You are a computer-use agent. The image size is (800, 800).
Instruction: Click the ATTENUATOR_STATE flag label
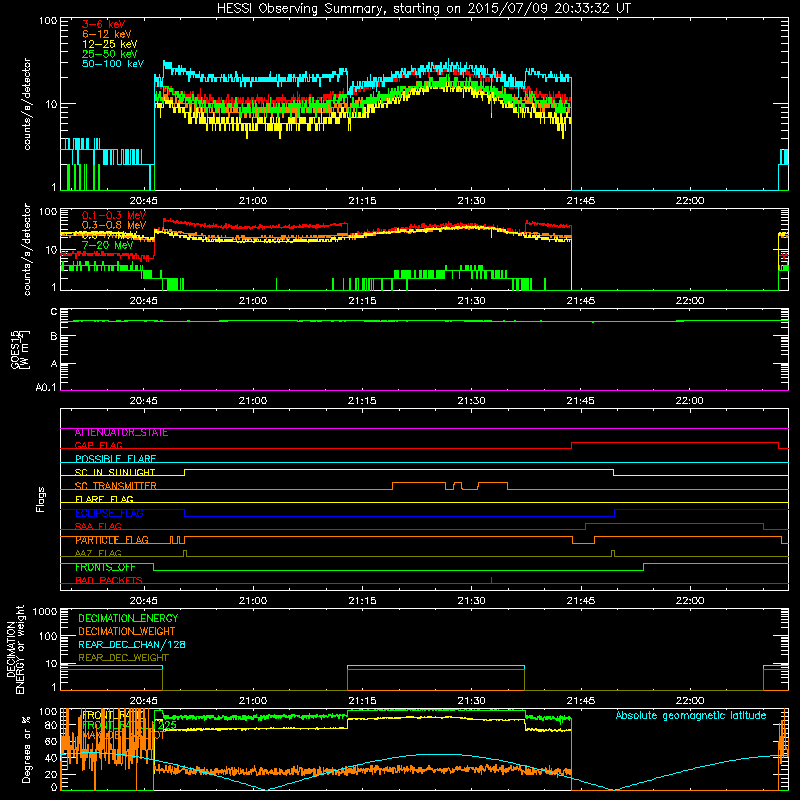click(121, 433)
